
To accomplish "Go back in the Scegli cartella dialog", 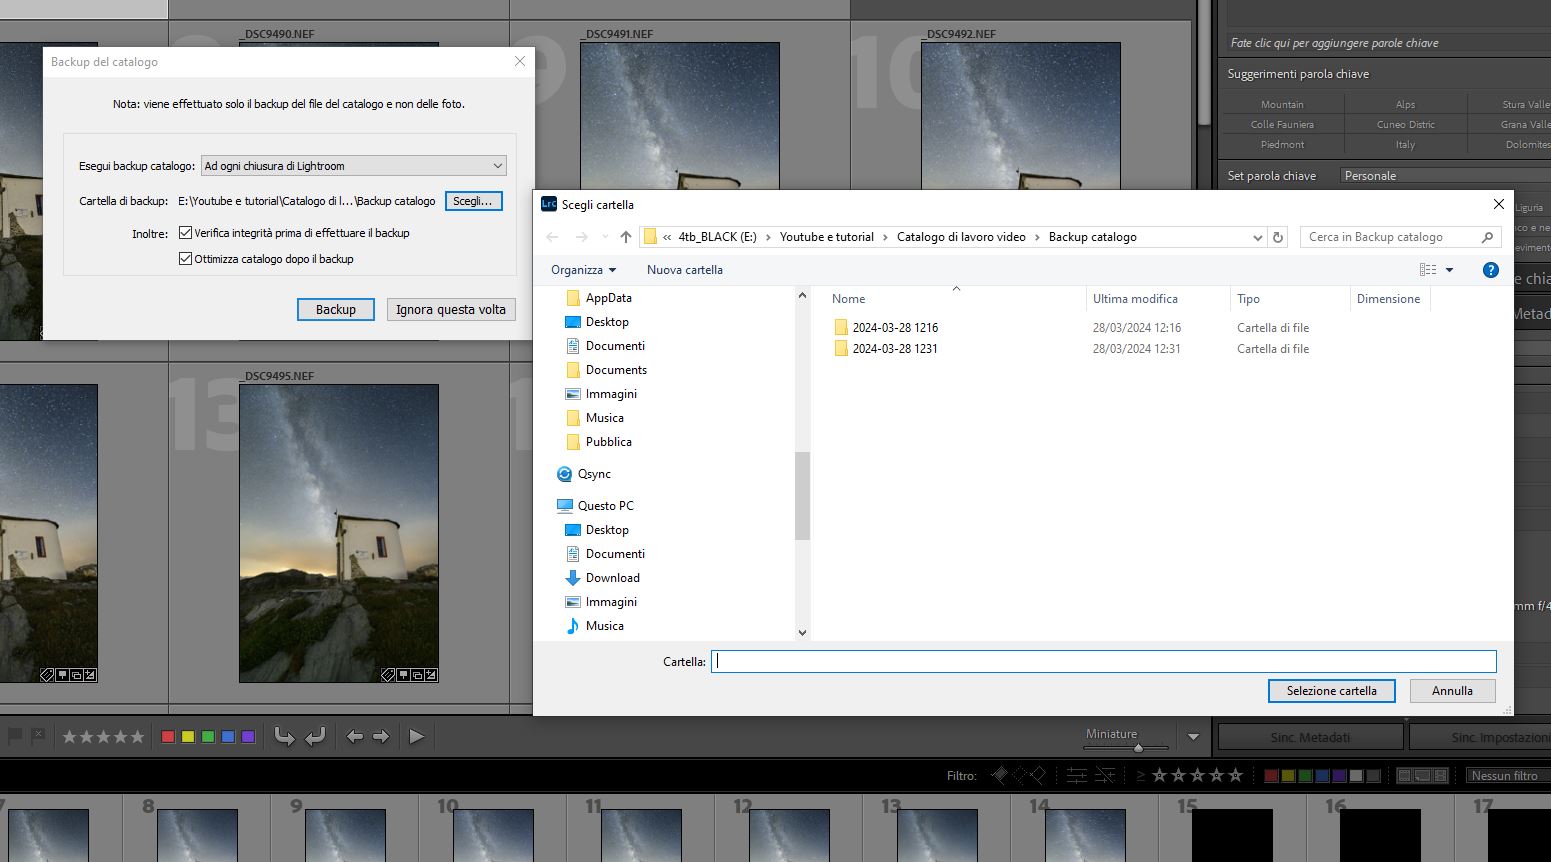I will [x=552, y=237].
